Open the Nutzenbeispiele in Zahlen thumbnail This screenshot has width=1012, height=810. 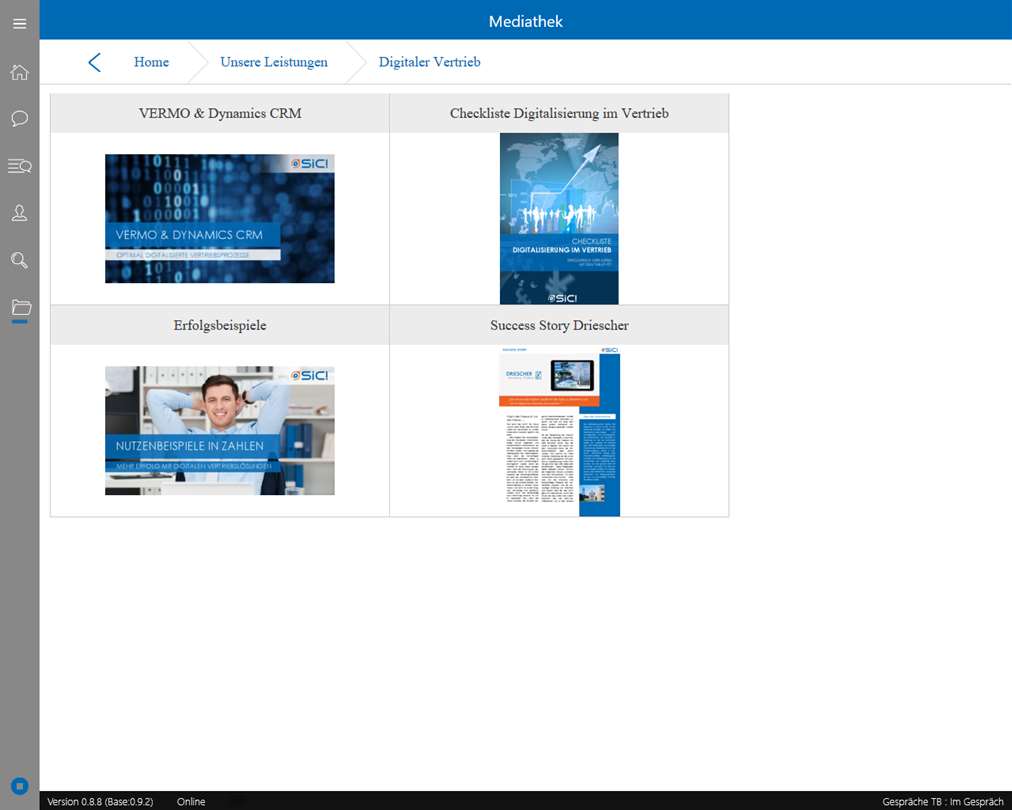(219, 430)
